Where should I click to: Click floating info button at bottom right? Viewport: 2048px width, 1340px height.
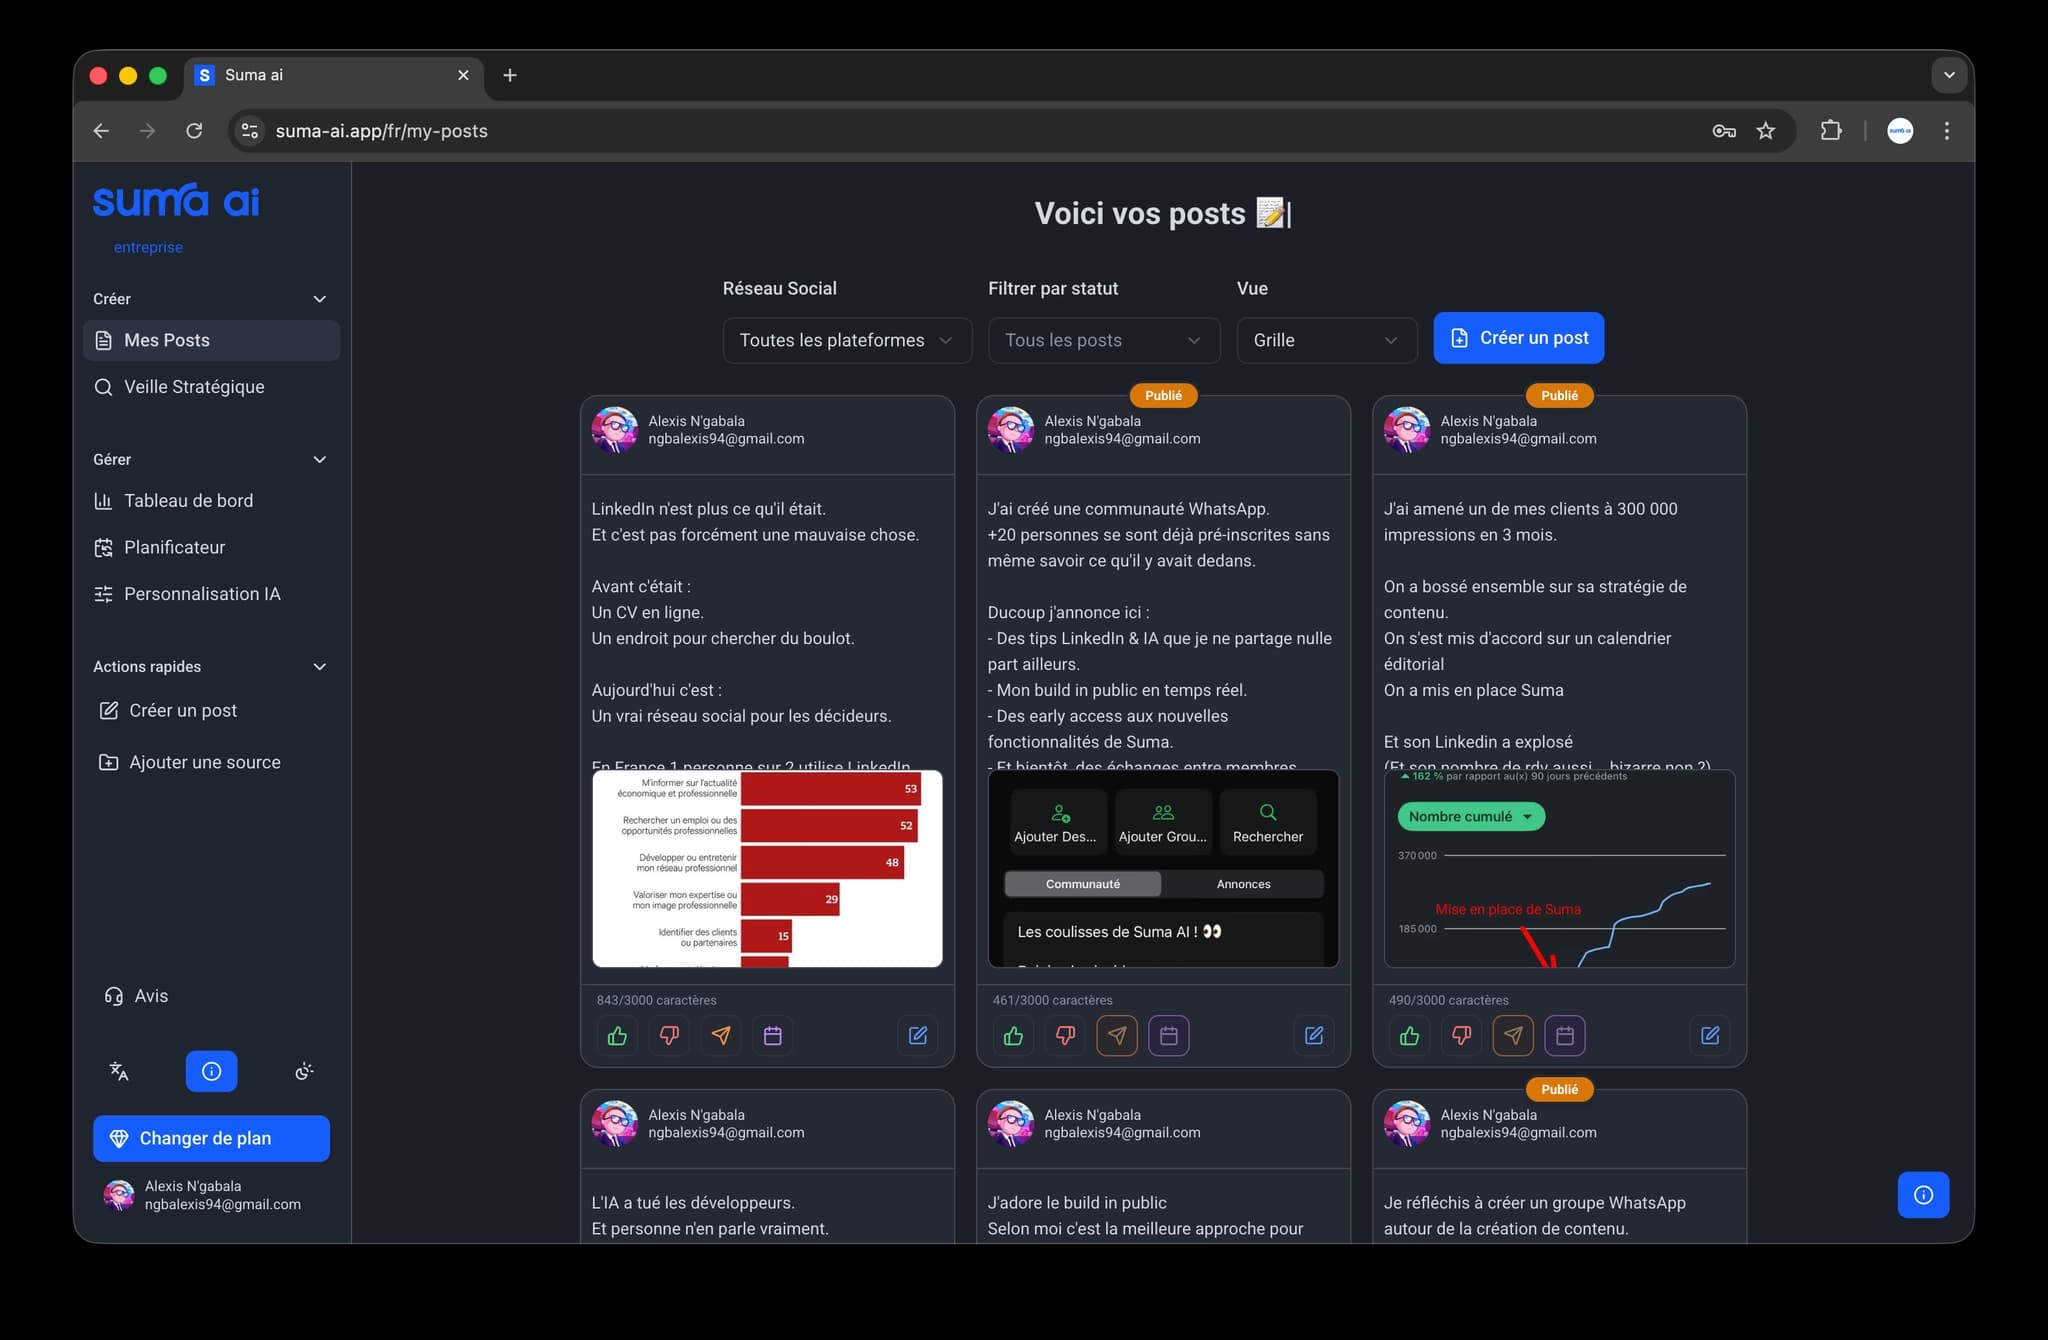(x=1923, y=1195)
